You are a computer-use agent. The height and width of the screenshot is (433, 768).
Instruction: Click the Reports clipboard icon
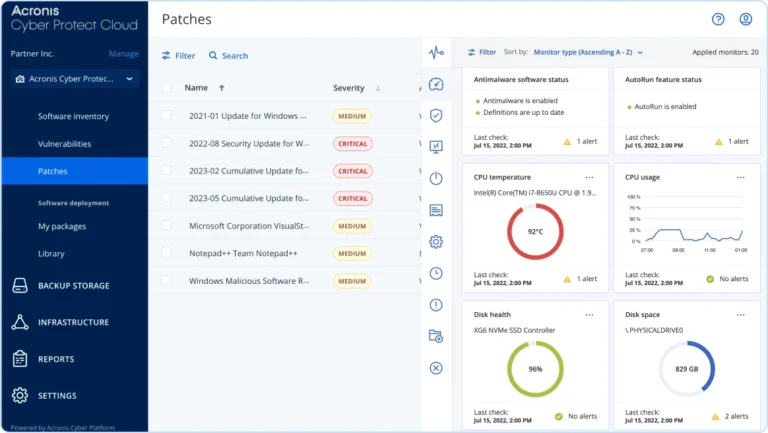pos(20,359)
